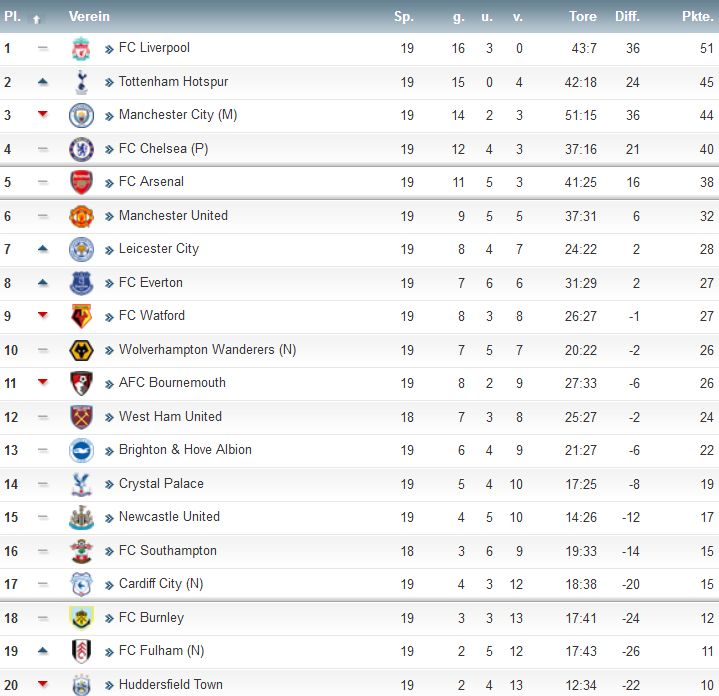Click the Pkte. column header
719x696 pixels.
pyautogui.click(x=697, y=17)
